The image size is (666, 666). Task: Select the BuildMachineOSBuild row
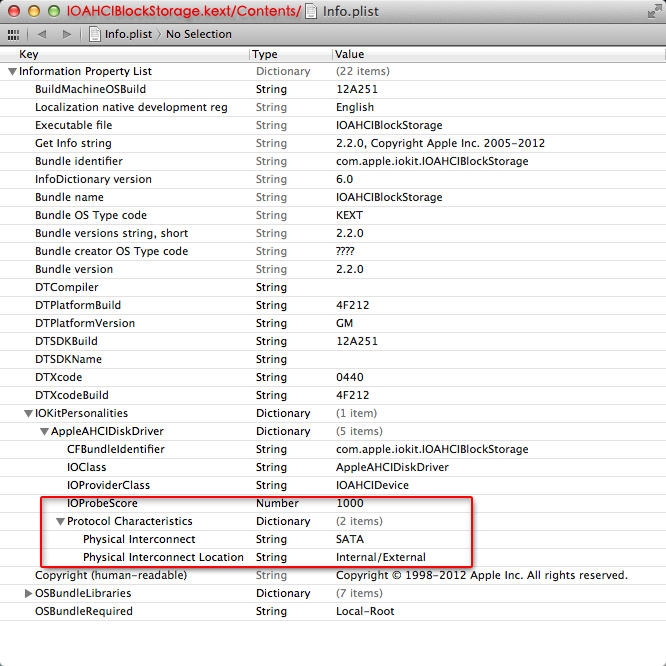coord(333,89)
